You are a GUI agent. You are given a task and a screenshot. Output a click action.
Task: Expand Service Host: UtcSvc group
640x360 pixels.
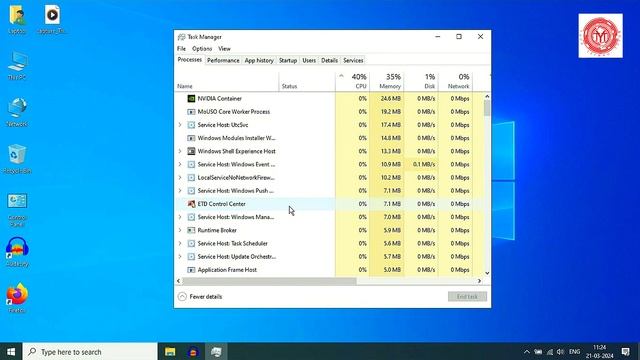pos(180,125)
